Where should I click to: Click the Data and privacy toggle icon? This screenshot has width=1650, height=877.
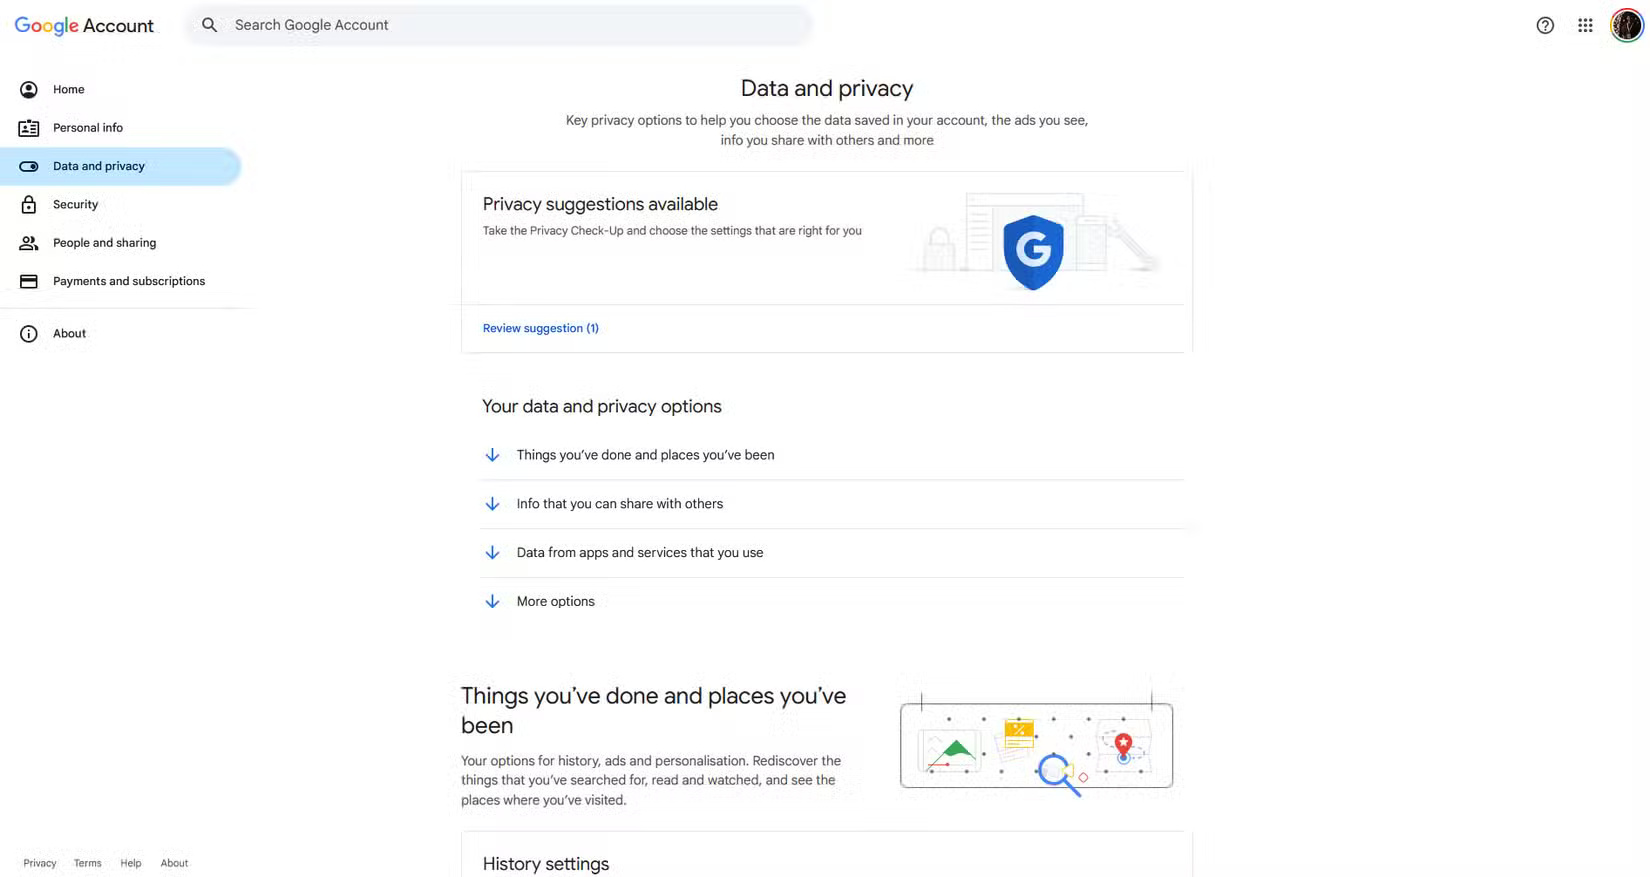(x=29, y=166)
